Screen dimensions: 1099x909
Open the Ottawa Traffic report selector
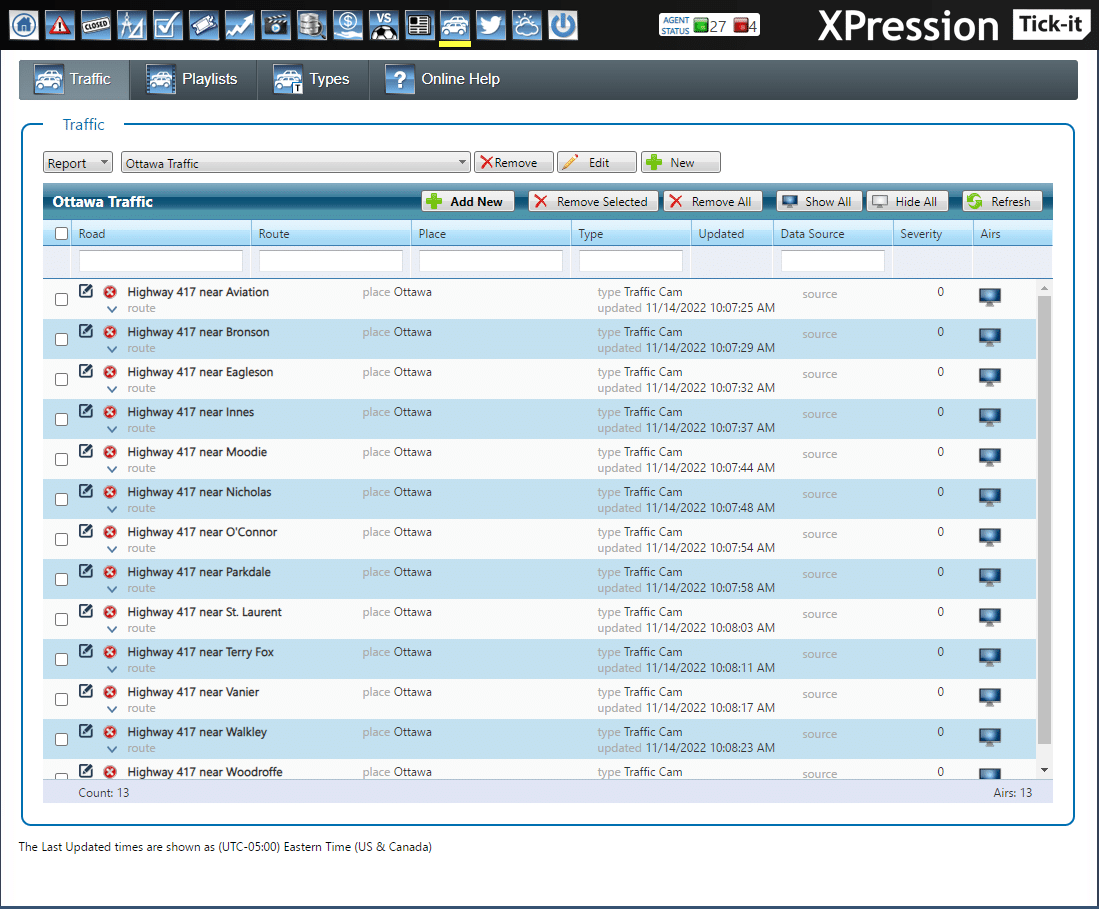point(295,163)
